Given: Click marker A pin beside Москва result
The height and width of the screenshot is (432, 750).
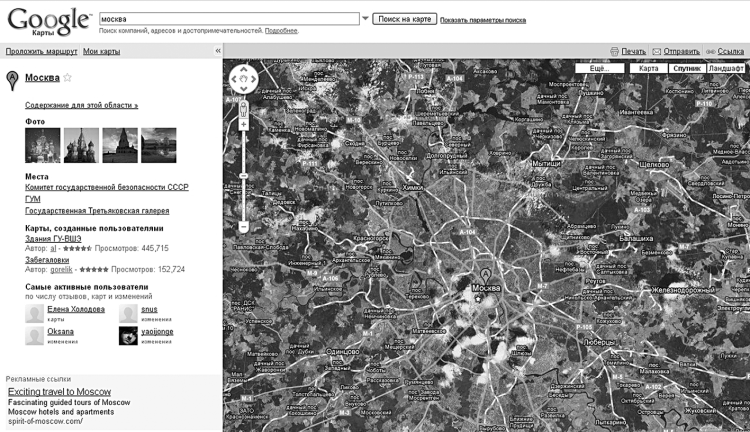Looking at the screenshot, I should pos(12,80).
